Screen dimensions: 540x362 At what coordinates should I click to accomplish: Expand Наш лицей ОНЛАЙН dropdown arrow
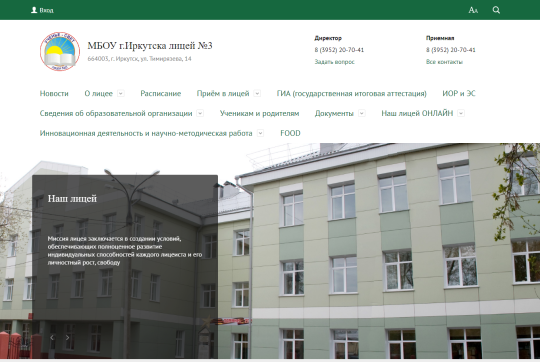click(x=461, y=113)
